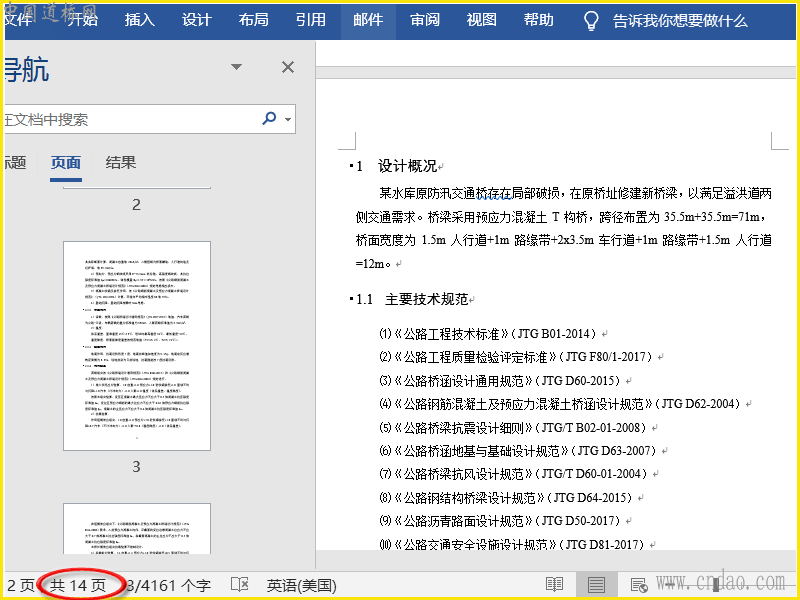Screen dimensions: 800x600
Task: Switch to Print Layout view icon
Action: 596,585
